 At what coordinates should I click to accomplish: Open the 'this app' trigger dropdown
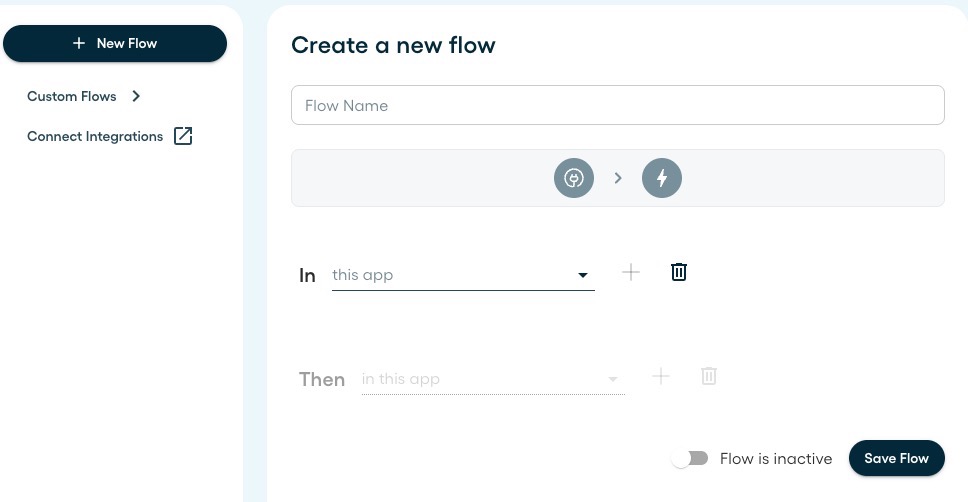[x=463, y=275]
